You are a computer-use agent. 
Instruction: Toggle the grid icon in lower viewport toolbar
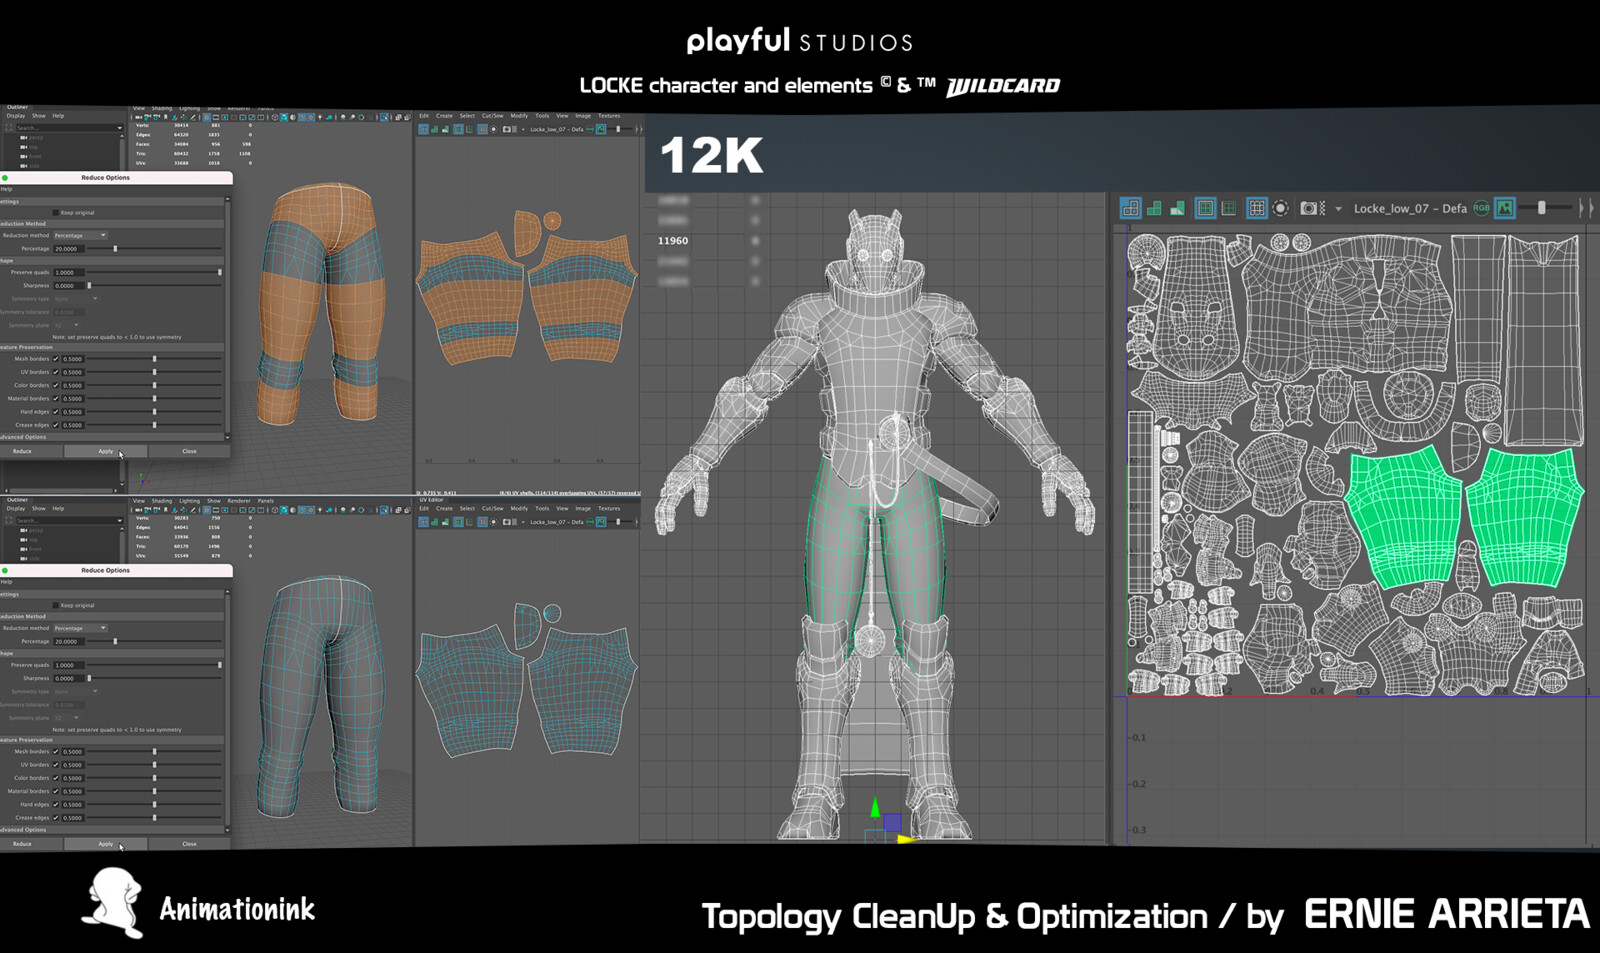click(207, 510)
